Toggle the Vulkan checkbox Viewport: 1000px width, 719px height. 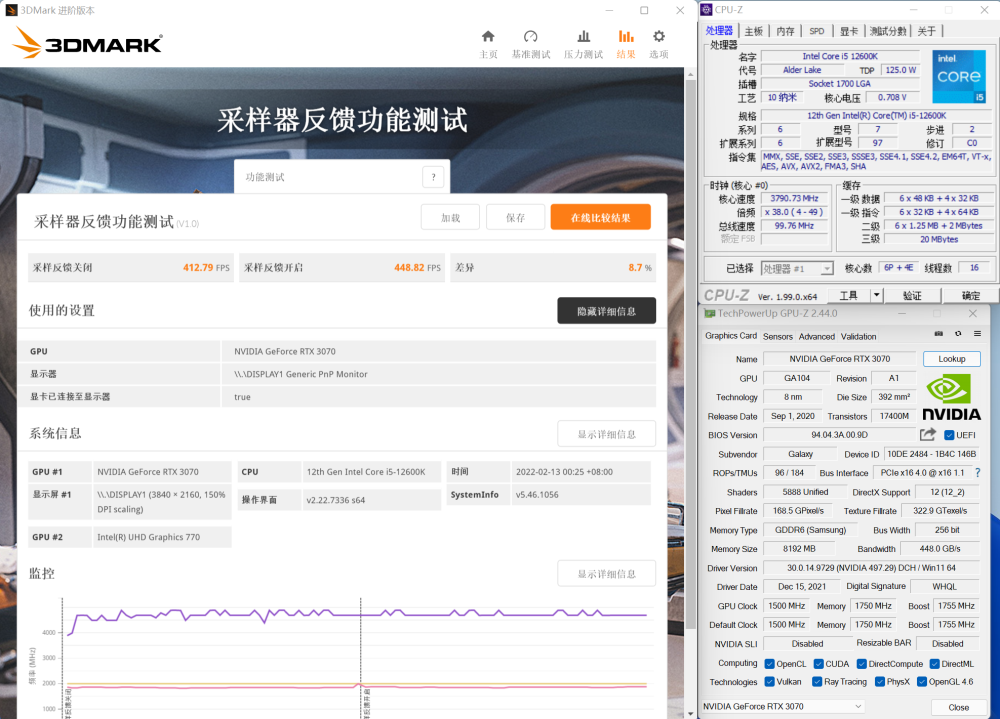769,681
